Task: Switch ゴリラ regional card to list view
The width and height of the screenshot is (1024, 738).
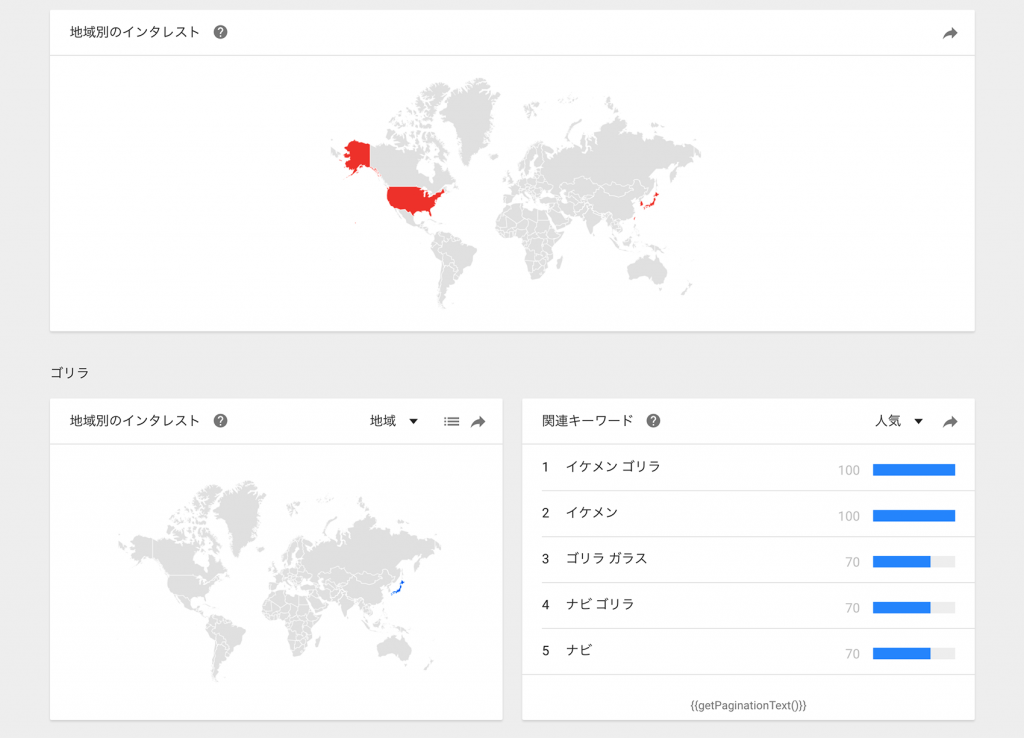Action: pyautogui.click(x=452, y=422)
